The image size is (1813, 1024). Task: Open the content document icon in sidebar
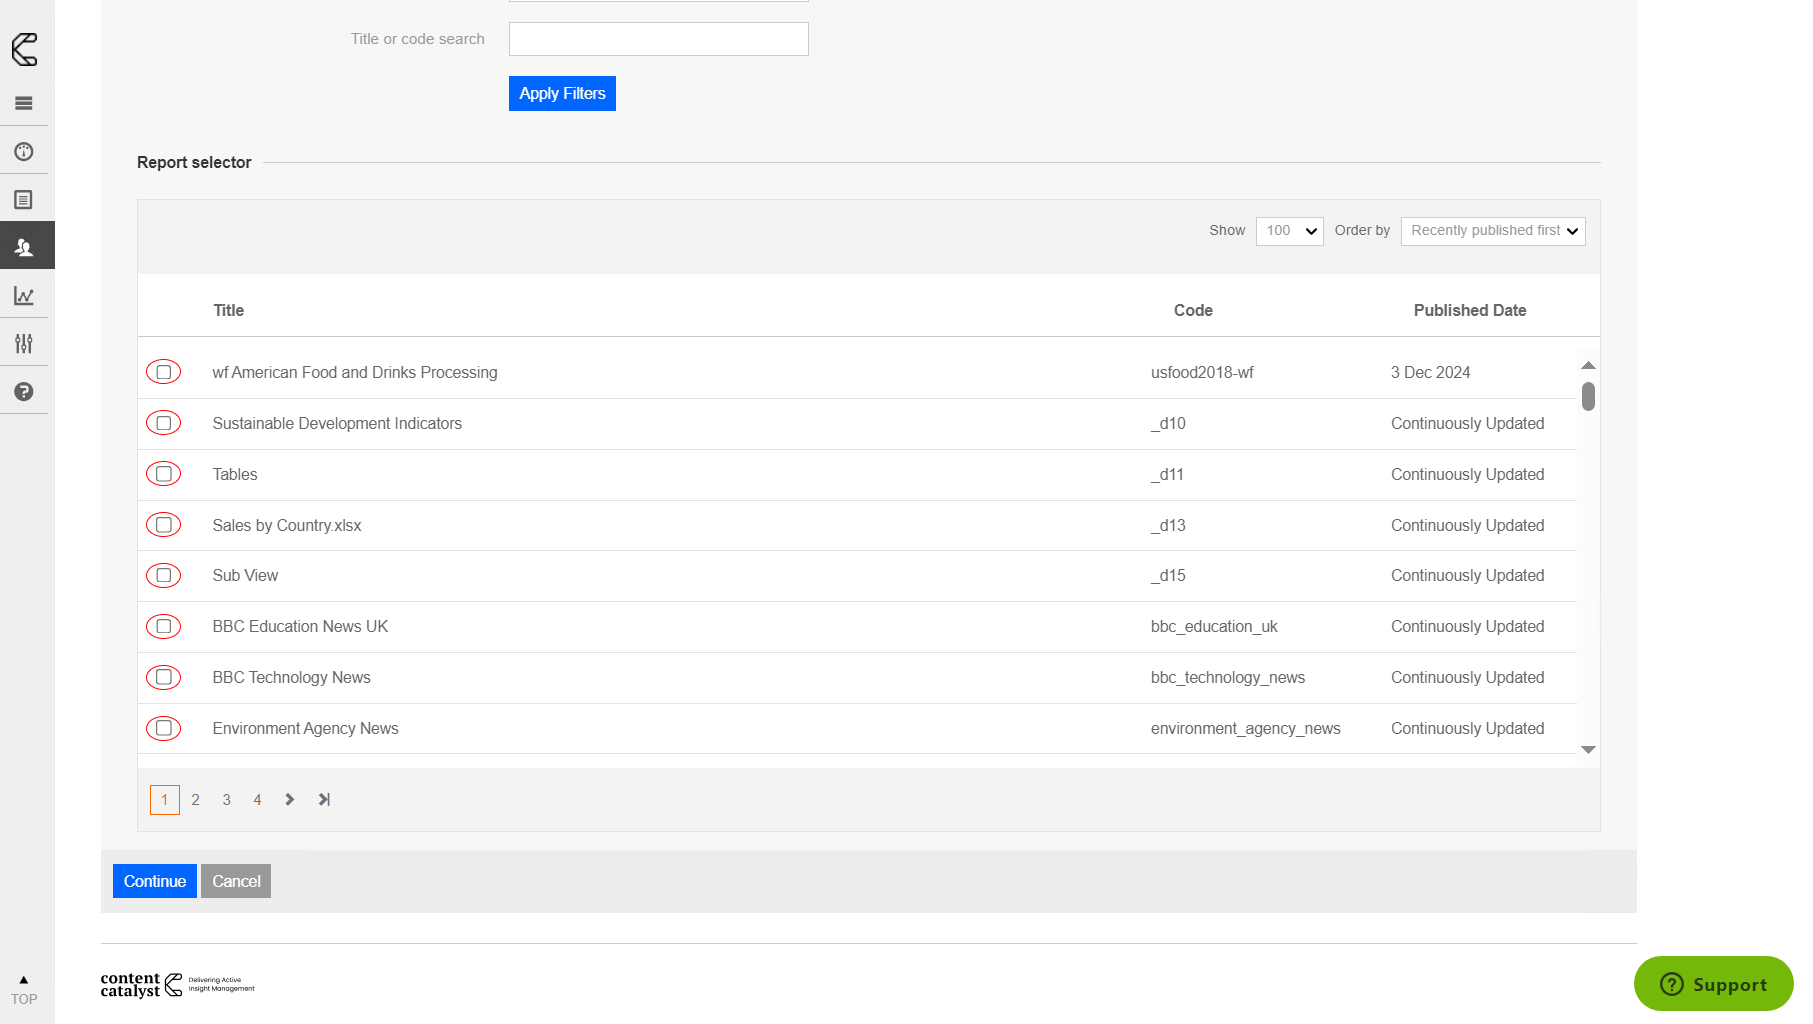[24, 200]
